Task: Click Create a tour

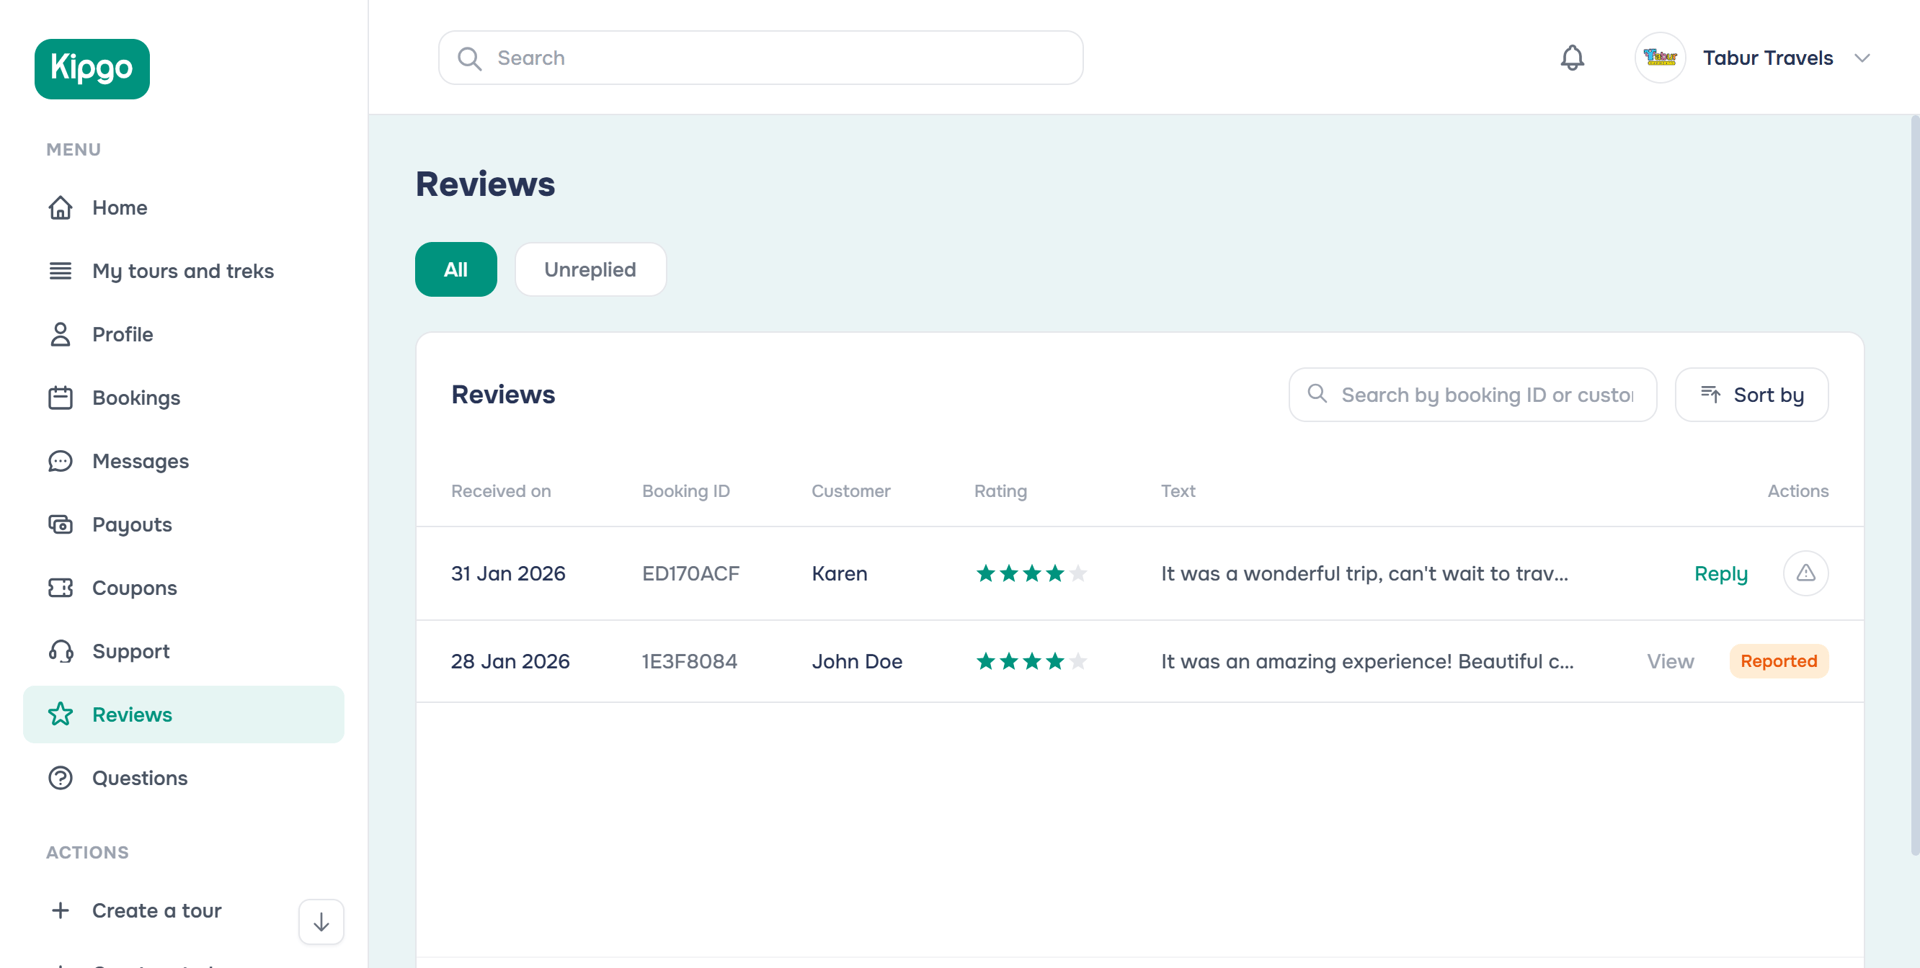Action: pyautogui.click(x=156, y=910)
